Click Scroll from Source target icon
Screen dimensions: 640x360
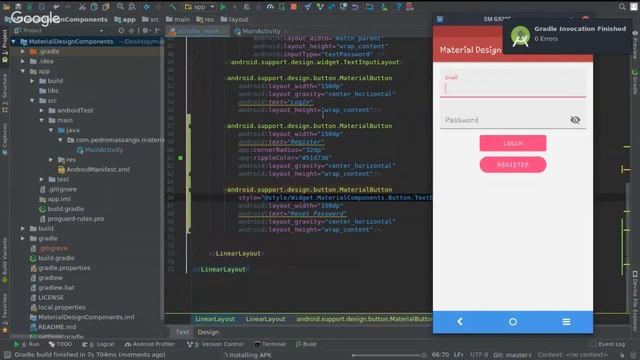121,31
